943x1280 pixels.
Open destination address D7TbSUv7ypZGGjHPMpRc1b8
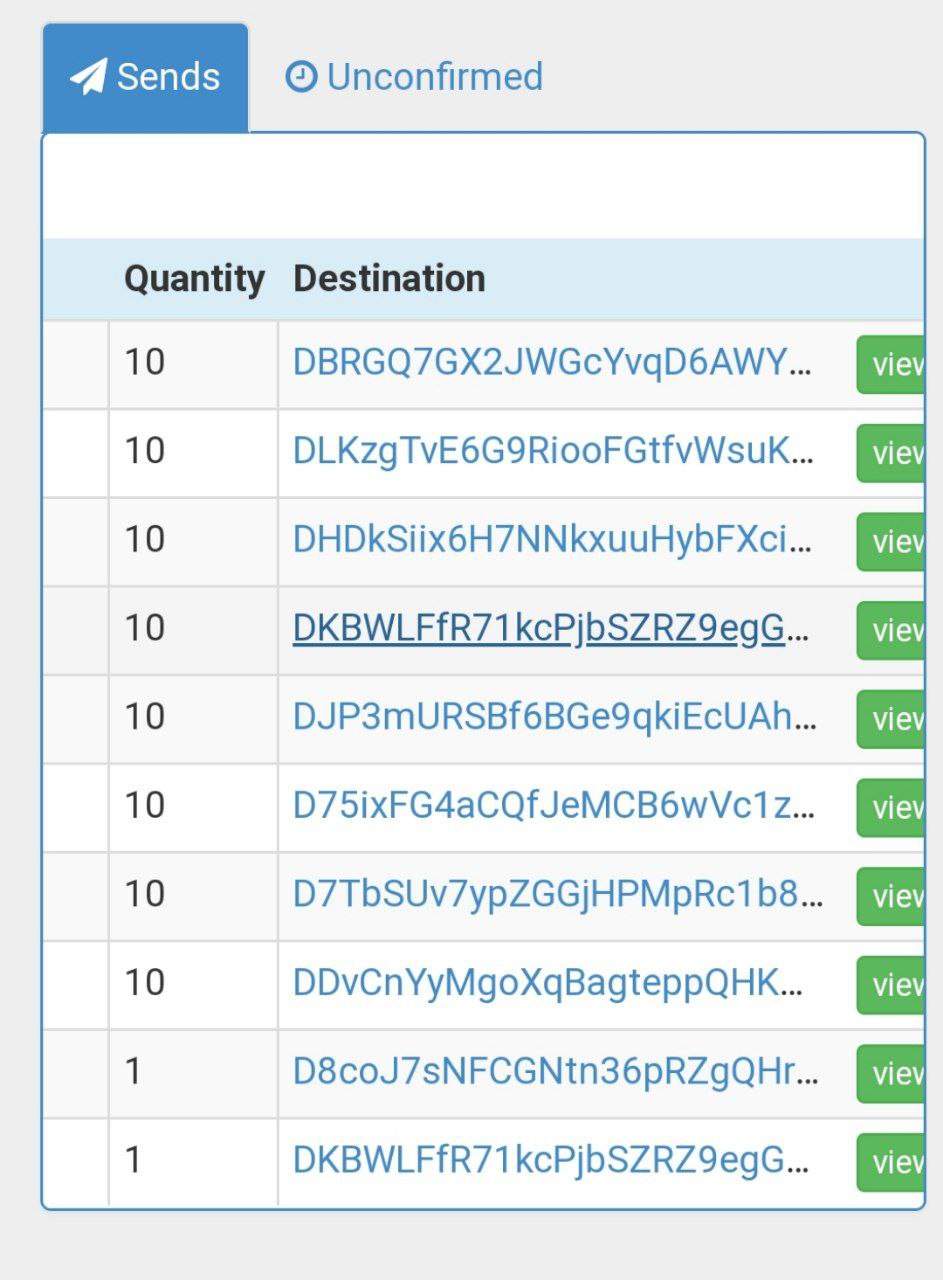(x=558, y=894)
